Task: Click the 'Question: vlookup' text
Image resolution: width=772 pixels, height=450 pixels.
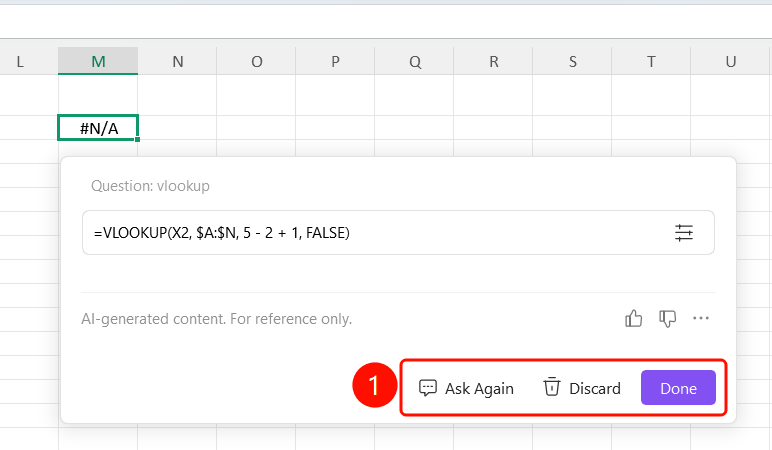Action: point(150,186)
